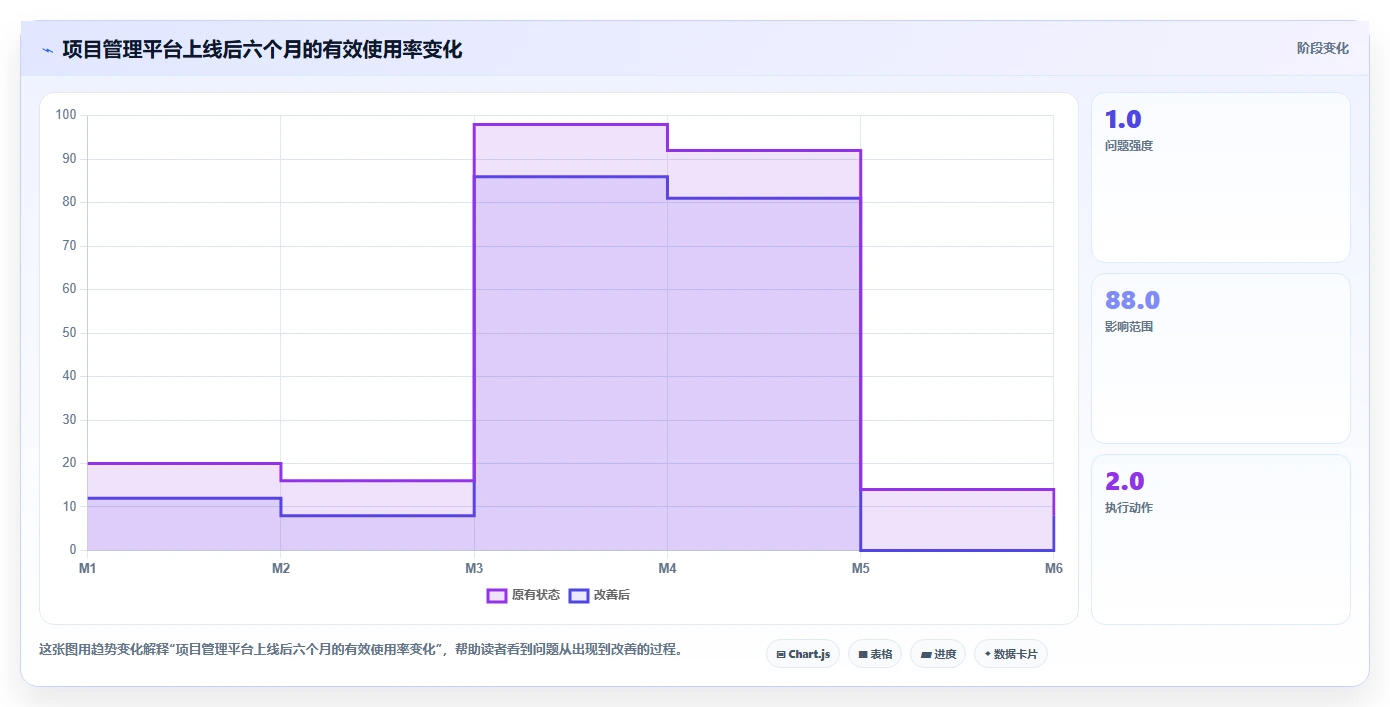Click the 数据卡片 tag button
Viewport: 1390px width, 707px height.
pyautogui.click(x=1011, y=654)
